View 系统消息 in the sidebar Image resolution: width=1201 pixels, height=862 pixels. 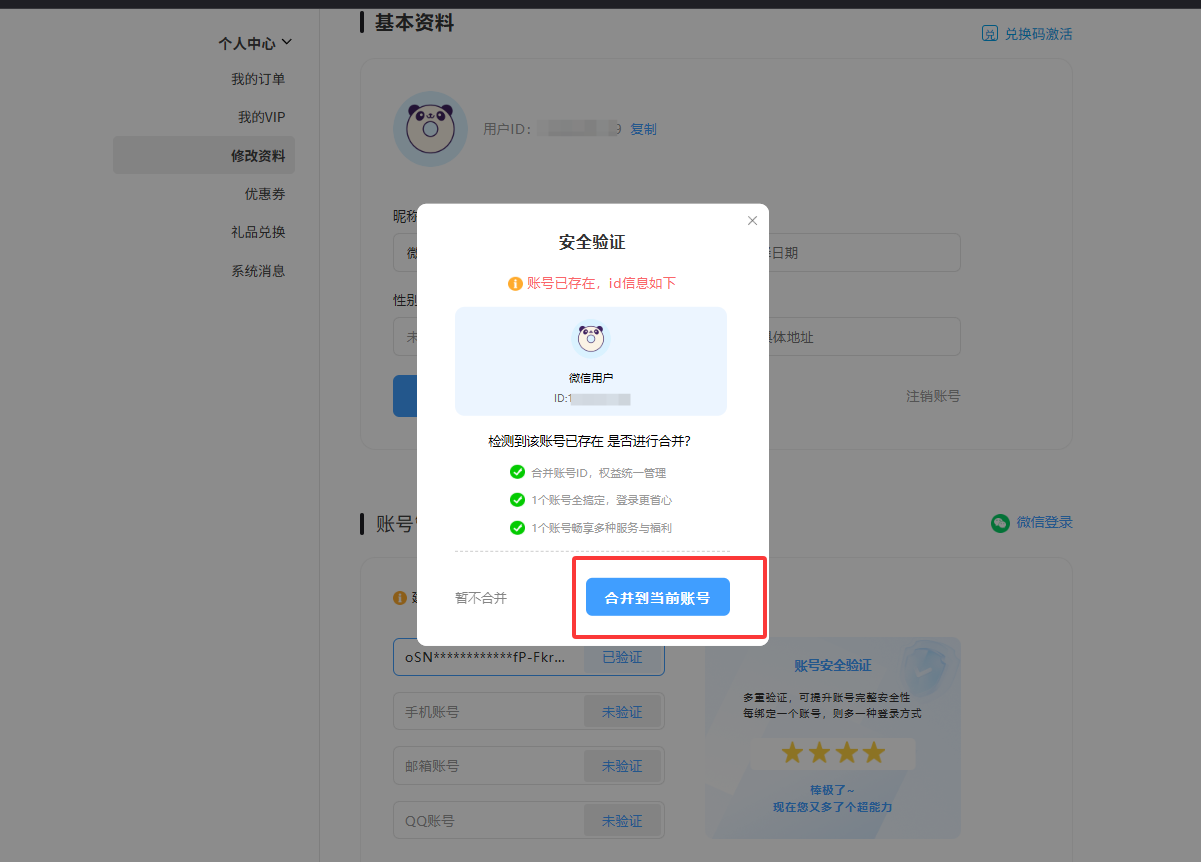[x=258, y=270]
